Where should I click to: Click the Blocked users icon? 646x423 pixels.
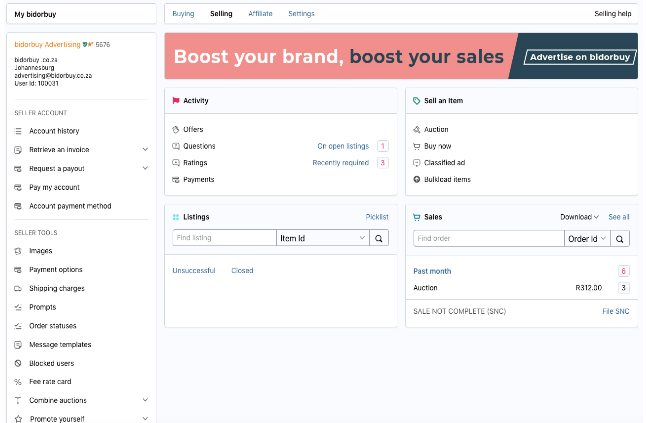click(x=18, y=363)
